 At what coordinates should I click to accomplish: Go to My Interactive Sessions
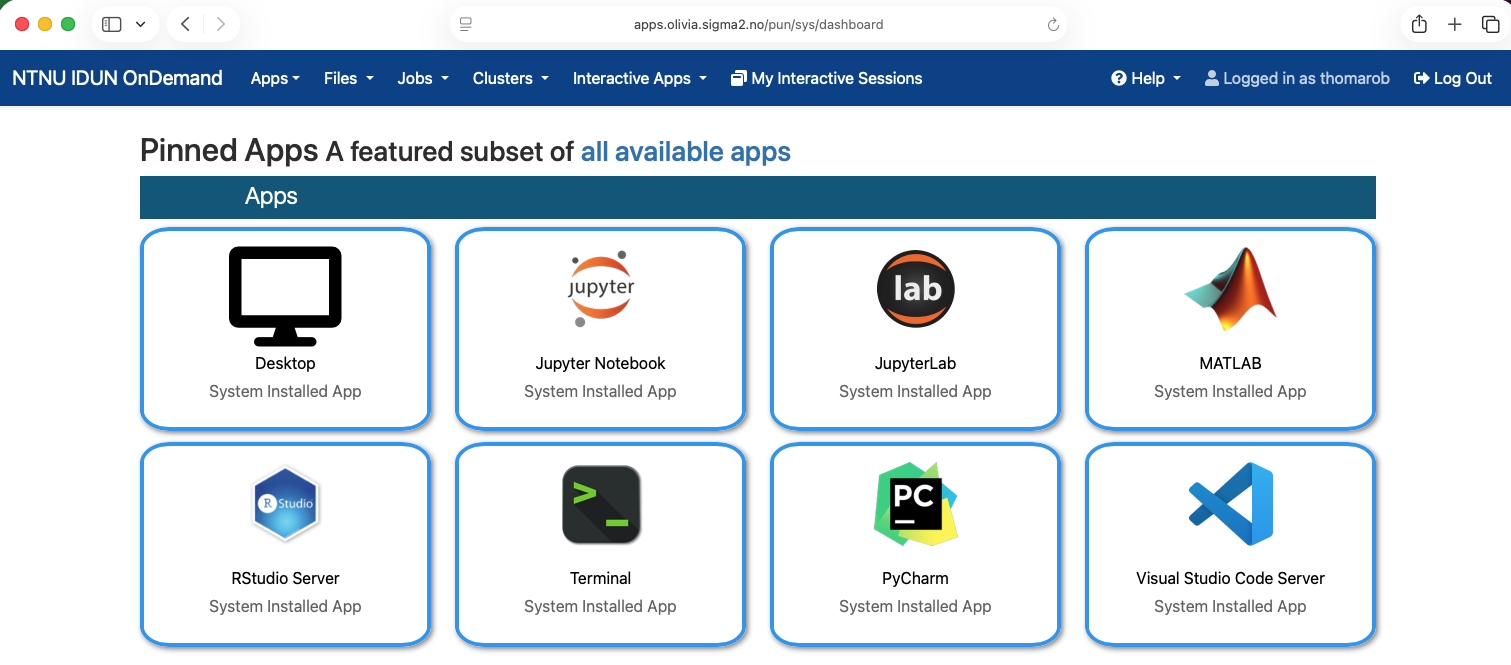(826, 78)
